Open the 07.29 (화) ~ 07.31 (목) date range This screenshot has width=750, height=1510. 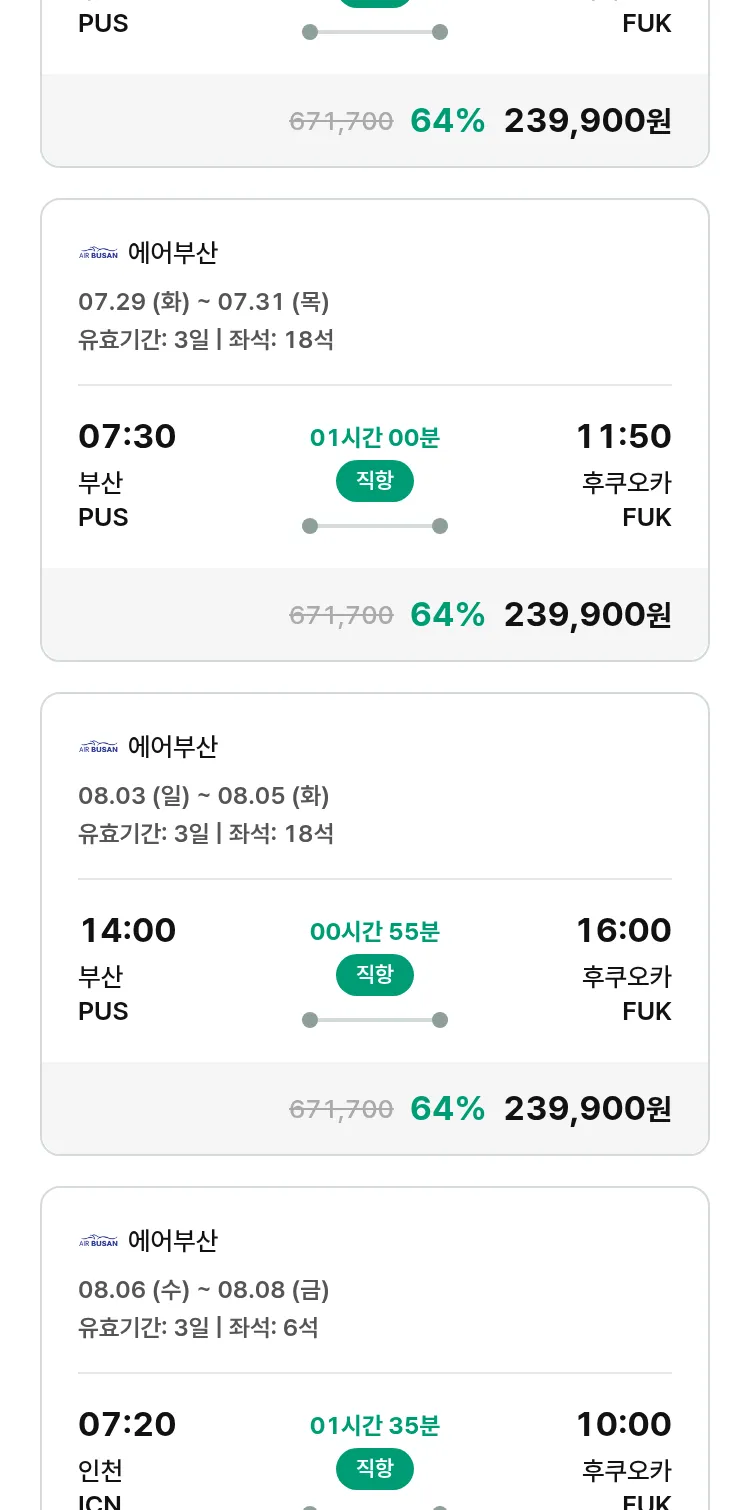tap(204, 302)
